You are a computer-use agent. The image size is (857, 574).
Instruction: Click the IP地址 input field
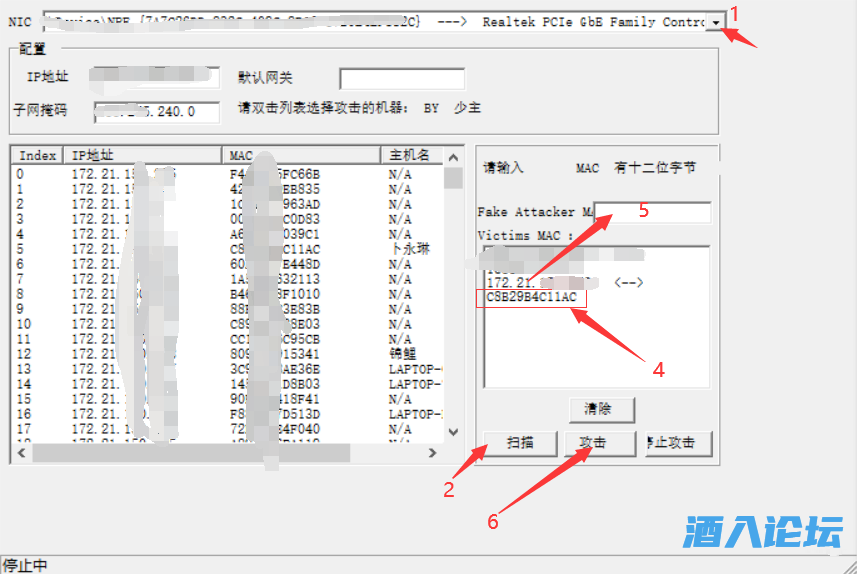(x=155, y=77)
